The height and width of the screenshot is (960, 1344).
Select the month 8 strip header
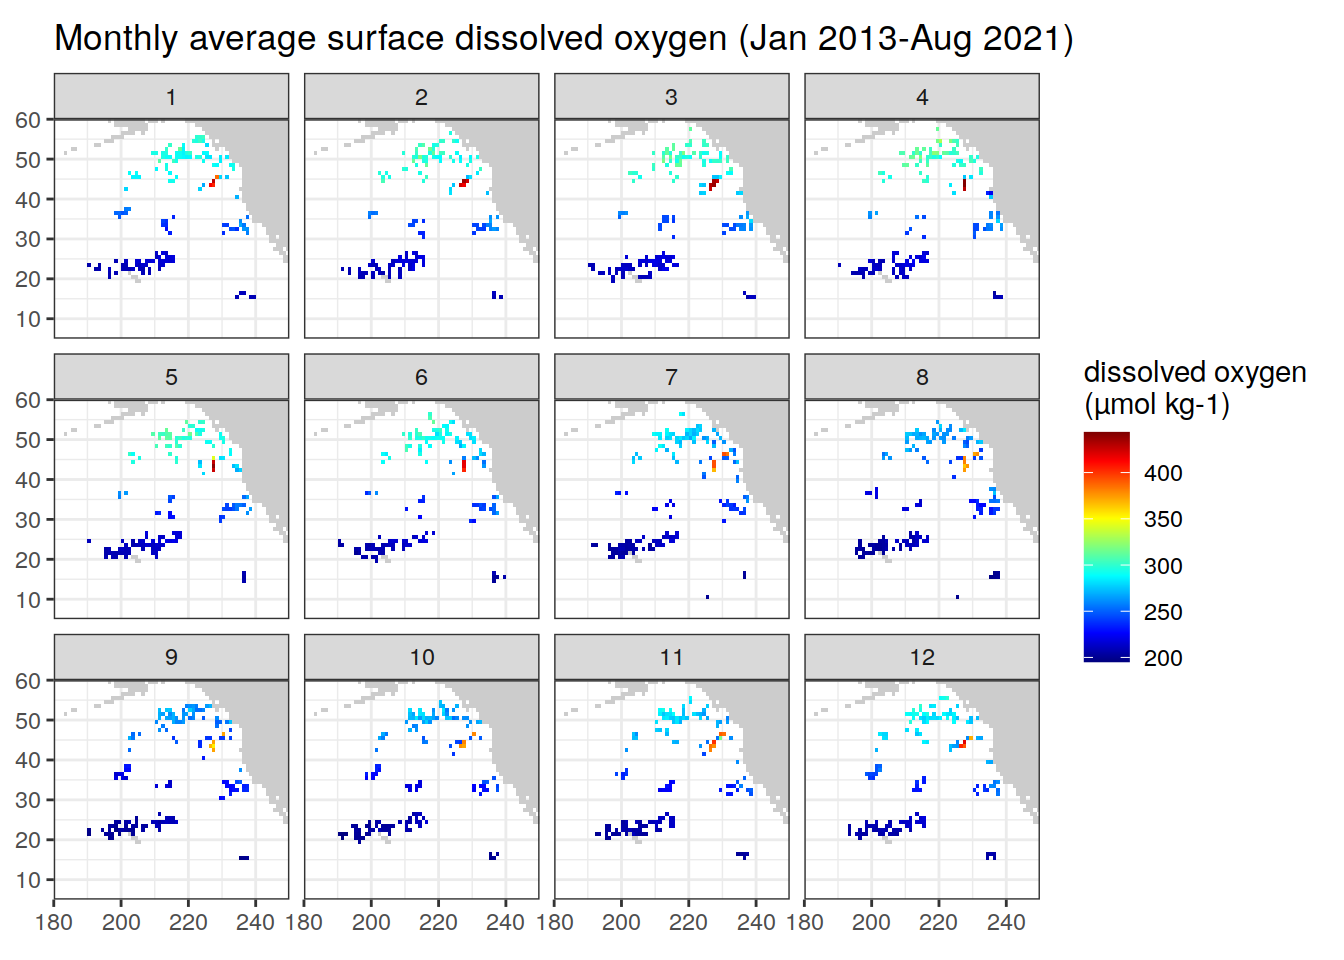point(921,377)
